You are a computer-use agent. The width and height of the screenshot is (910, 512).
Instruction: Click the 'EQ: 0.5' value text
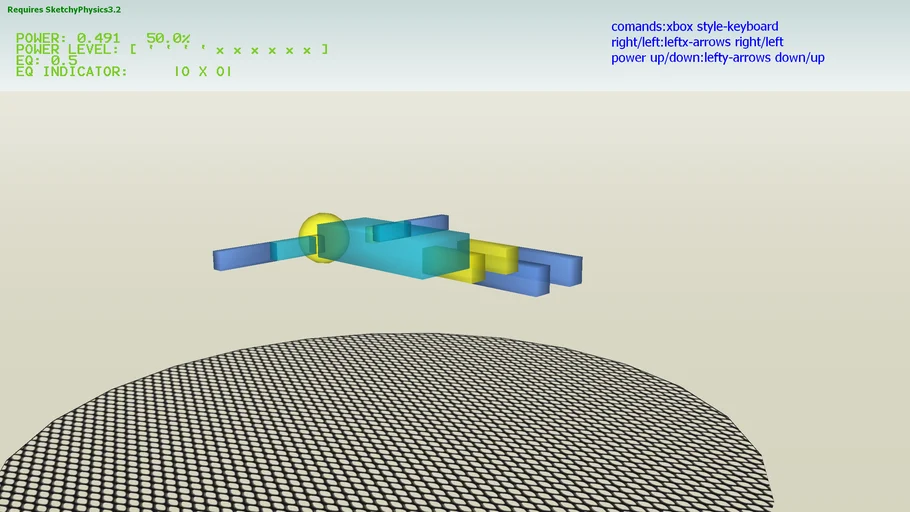46,60
